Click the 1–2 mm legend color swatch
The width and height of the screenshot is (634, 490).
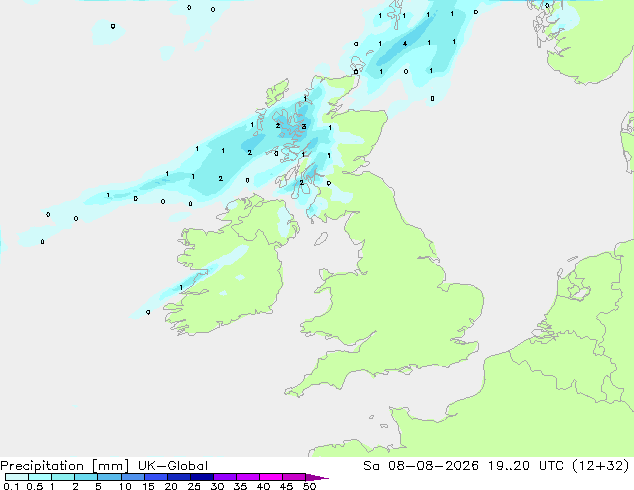[63, 477]
